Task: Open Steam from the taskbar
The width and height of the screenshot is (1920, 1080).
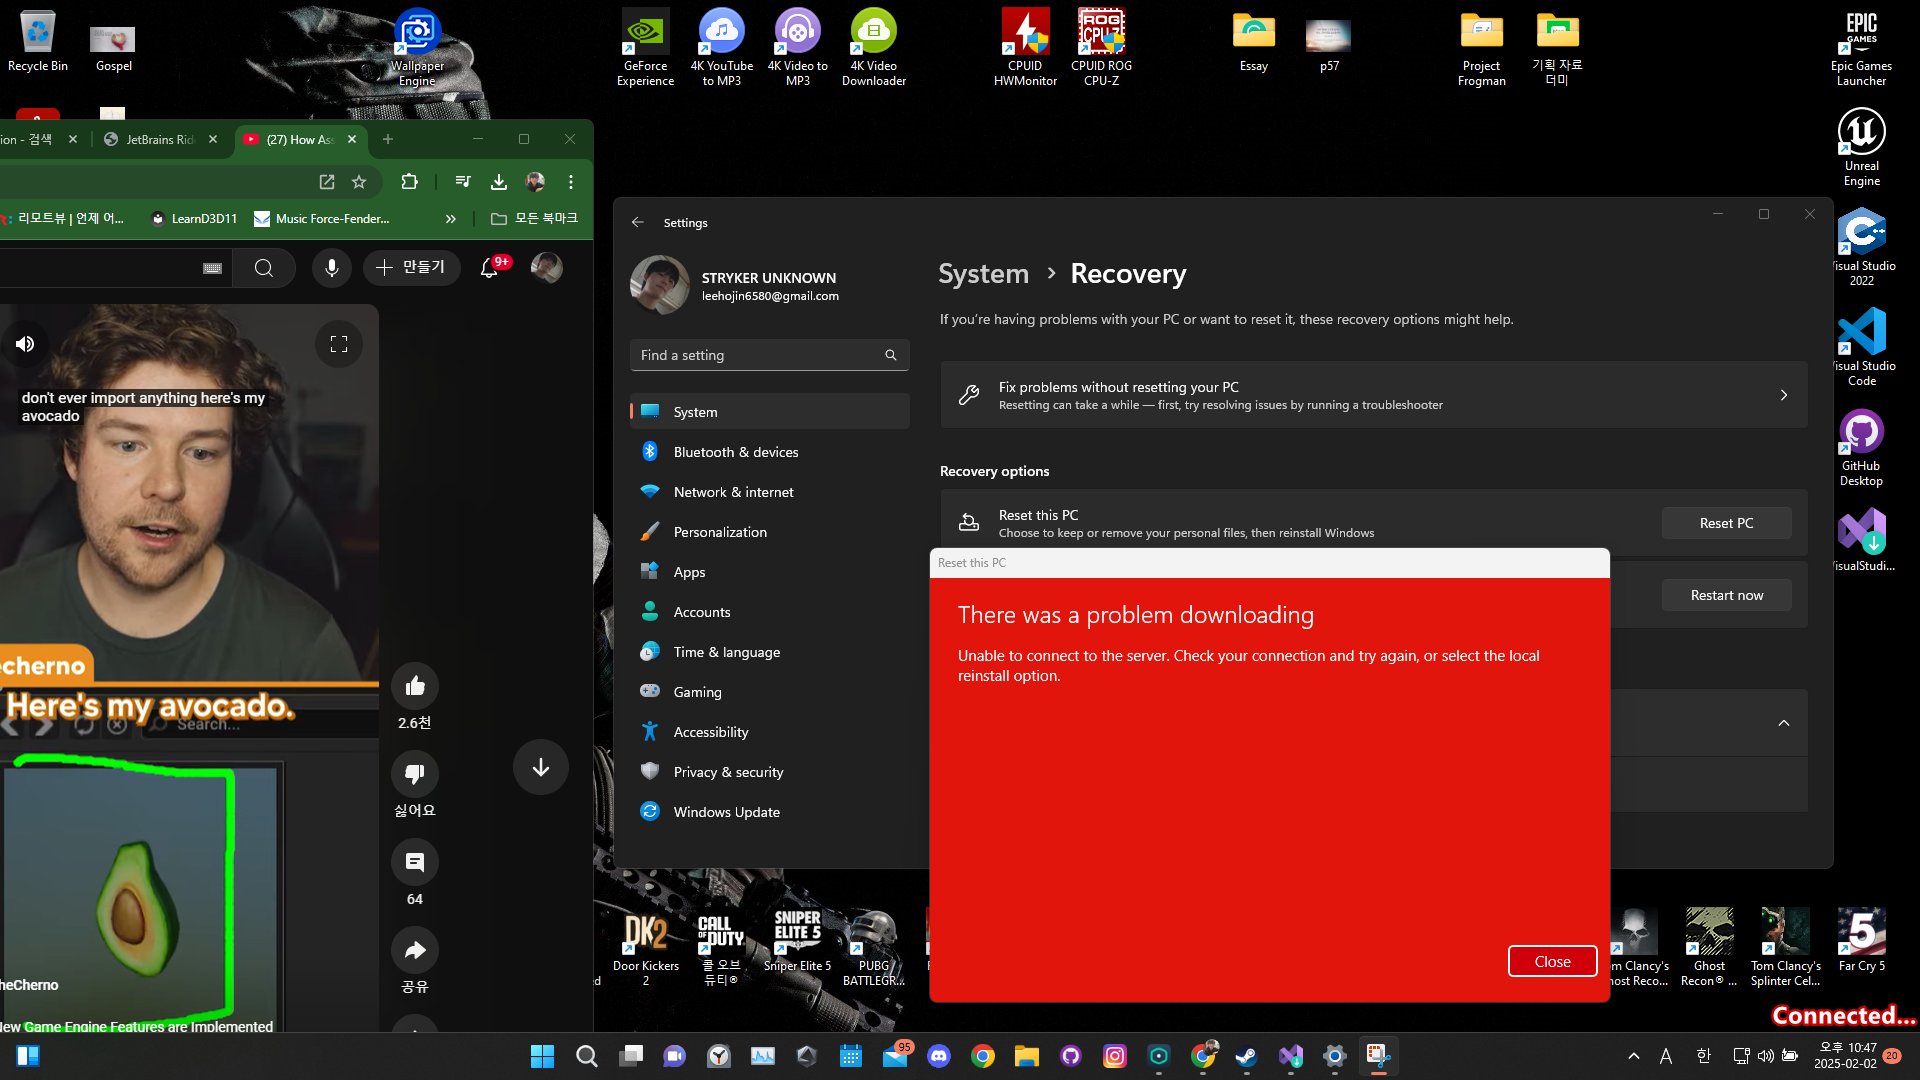Action: tap(1246, 1056)
